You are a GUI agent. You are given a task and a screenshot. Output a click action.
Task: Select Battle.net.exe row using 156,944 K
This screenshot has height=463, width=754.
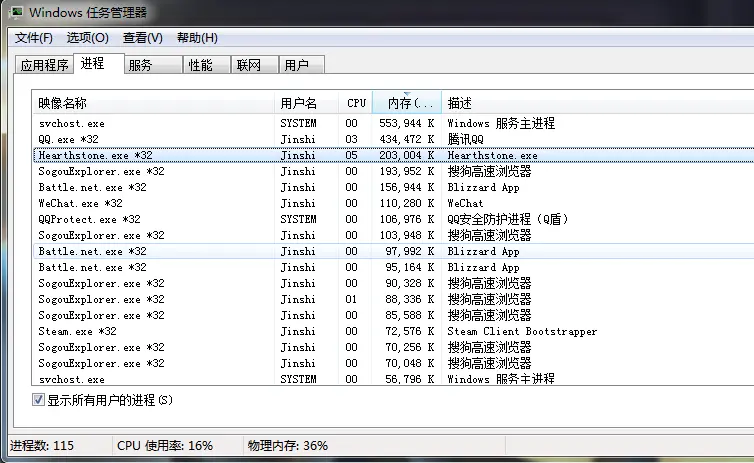tap(393, 188)
